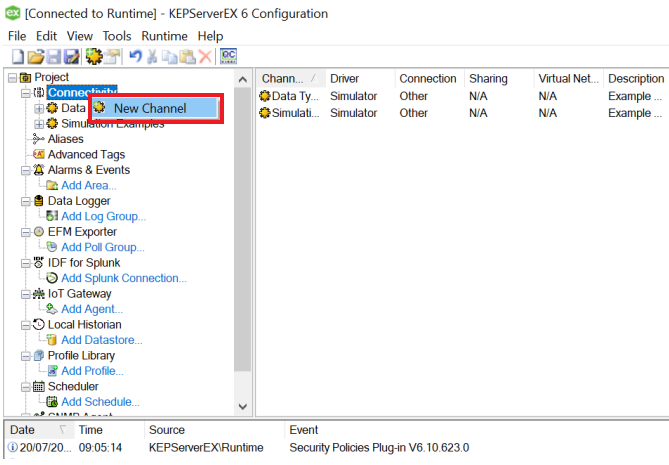Open the Tools menu
The width and height of the screenshot is (669, 465).
[x=117, y=35]
